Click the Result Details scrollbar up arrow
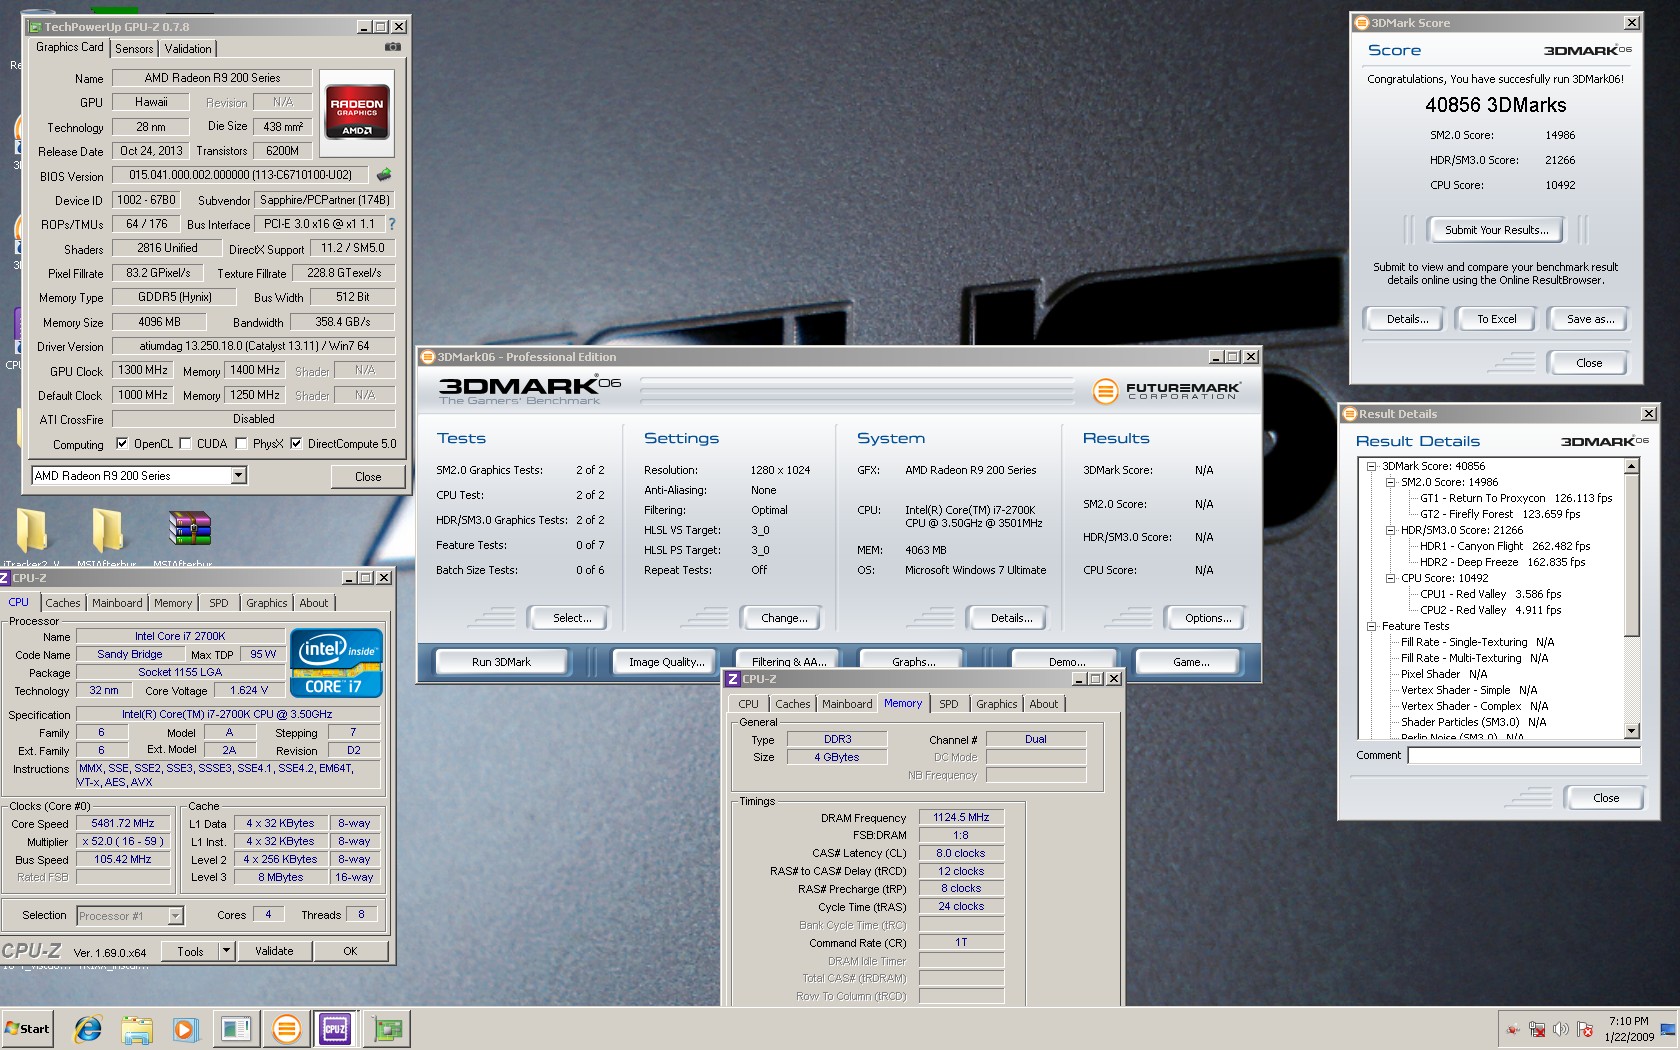This screenshot has height=1050, width=1680. coord(1632,466)
